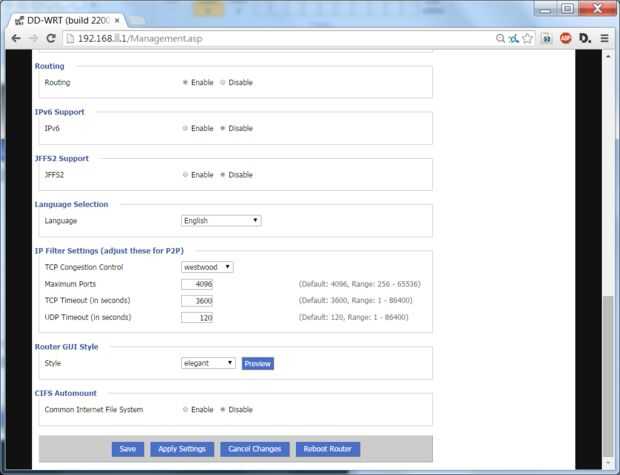Click the translate icon in address bar
620x475 pixels.
click(514, 38)
